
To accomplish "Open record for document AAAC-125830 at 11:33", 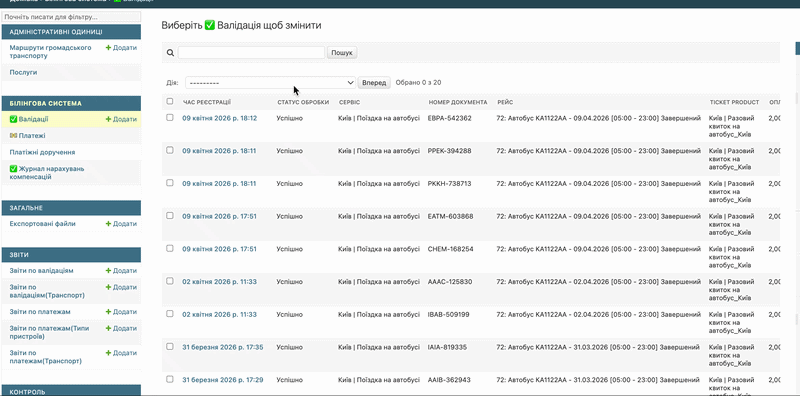I will click(219, 281).
